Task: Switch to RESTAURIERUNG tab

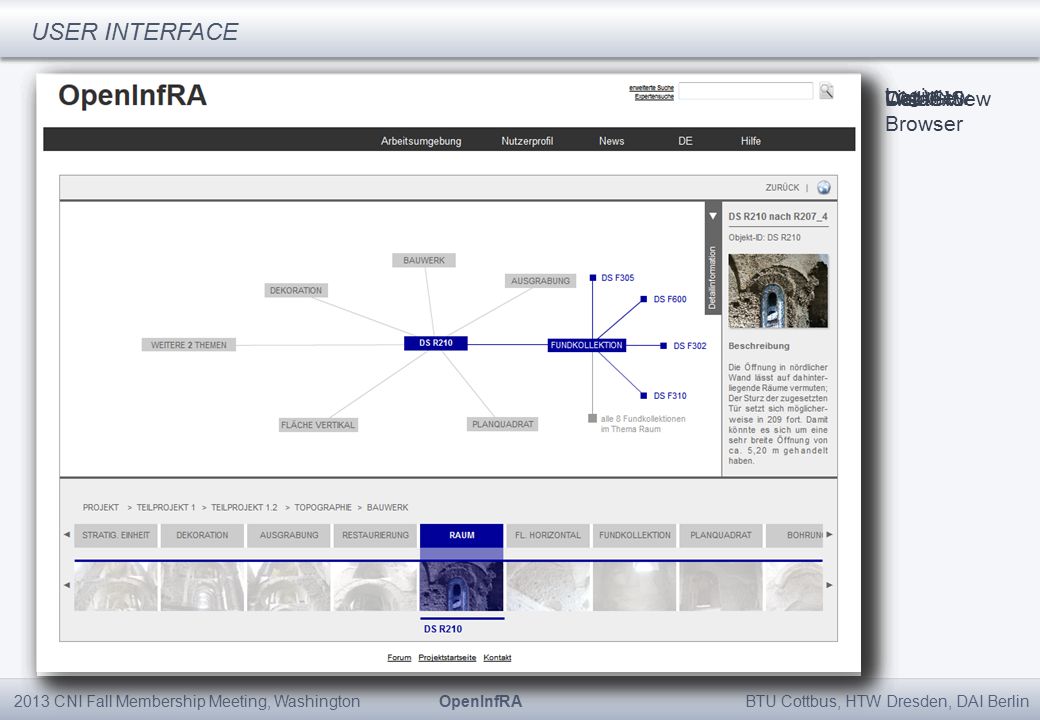Action: pyautogui.click(x=375, y=535)
